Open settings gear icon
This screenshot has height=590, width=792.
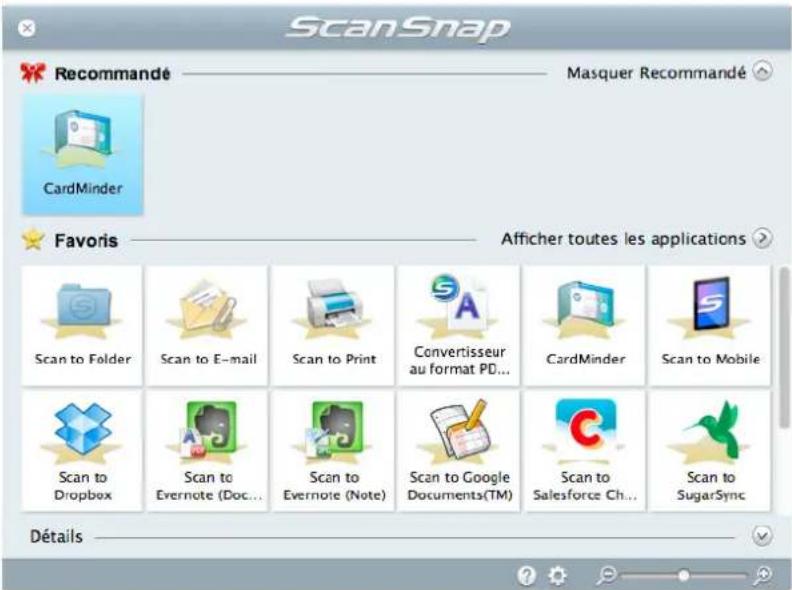[558, 575]
